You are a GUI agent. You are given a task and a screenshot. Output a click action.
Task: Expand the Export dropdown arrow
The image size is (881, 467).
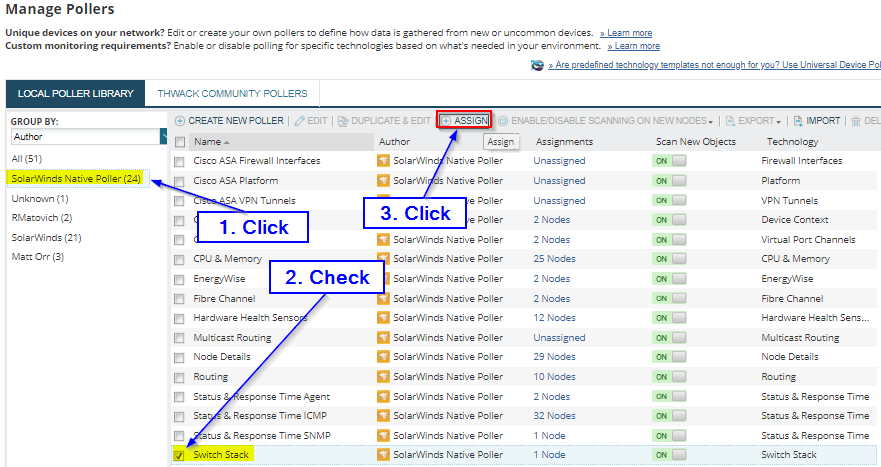pyautogui.click(x=779, y=122)
